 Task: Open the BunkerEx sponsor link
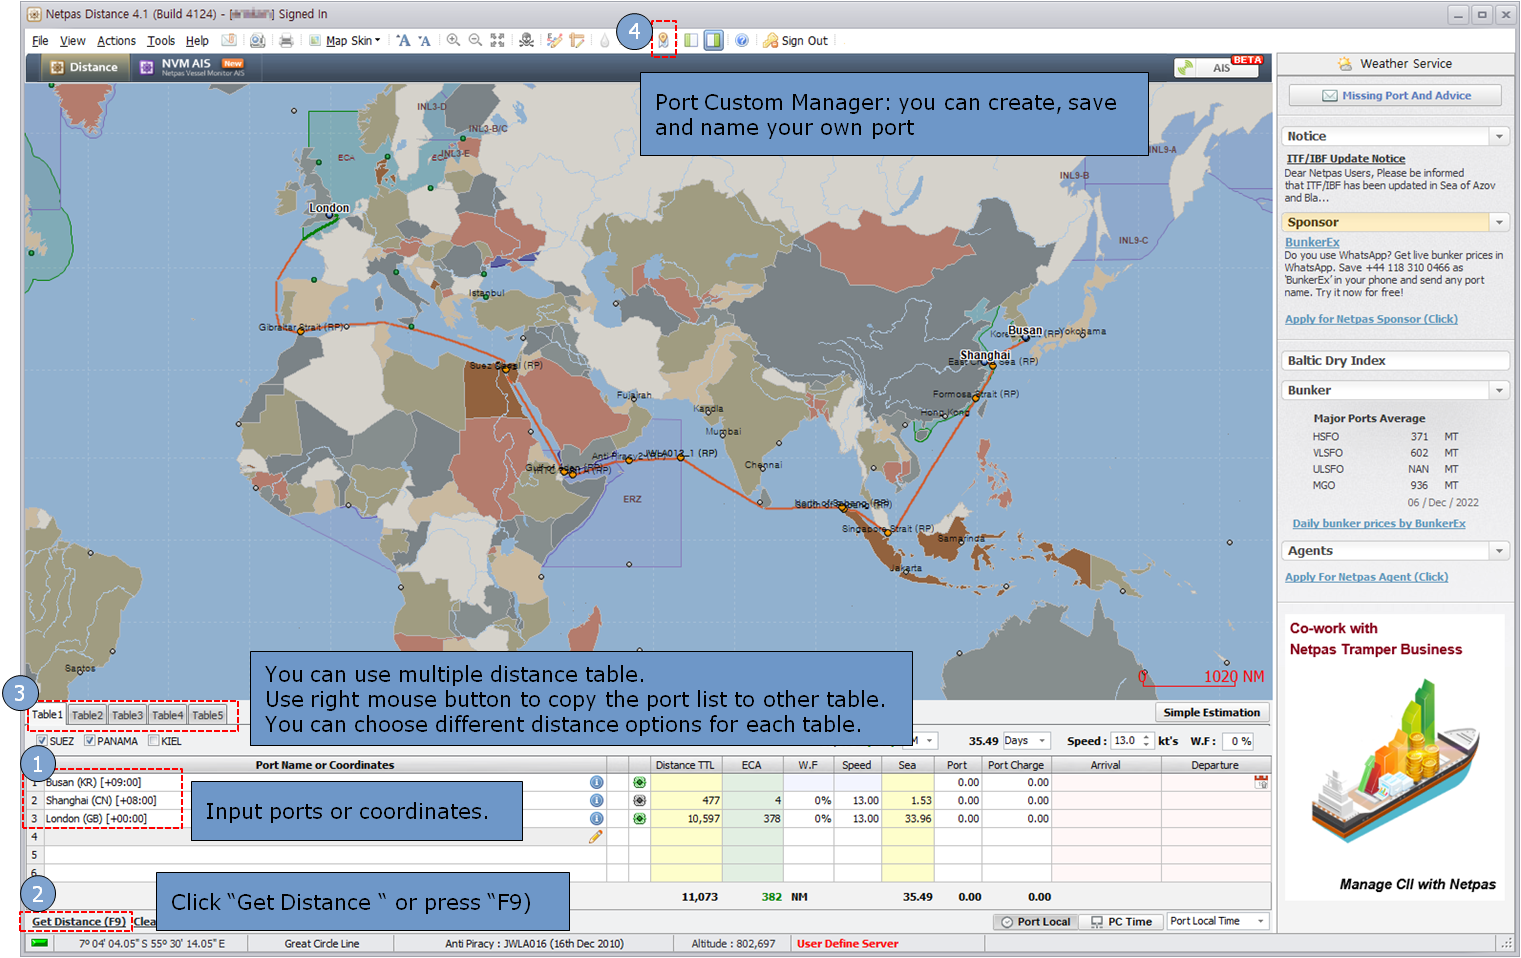tap(1312, 242)
